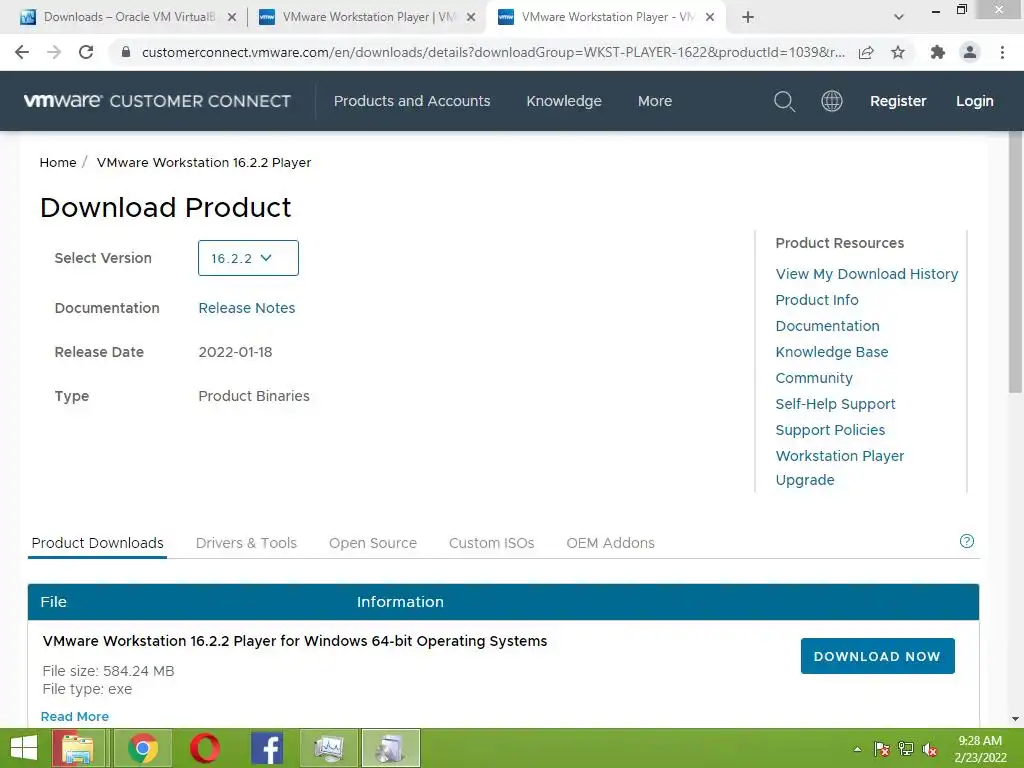Select the Product Downloads tab
This screenshot has height=768, width=1024.
pyautogui.click(x=97, y=543)
